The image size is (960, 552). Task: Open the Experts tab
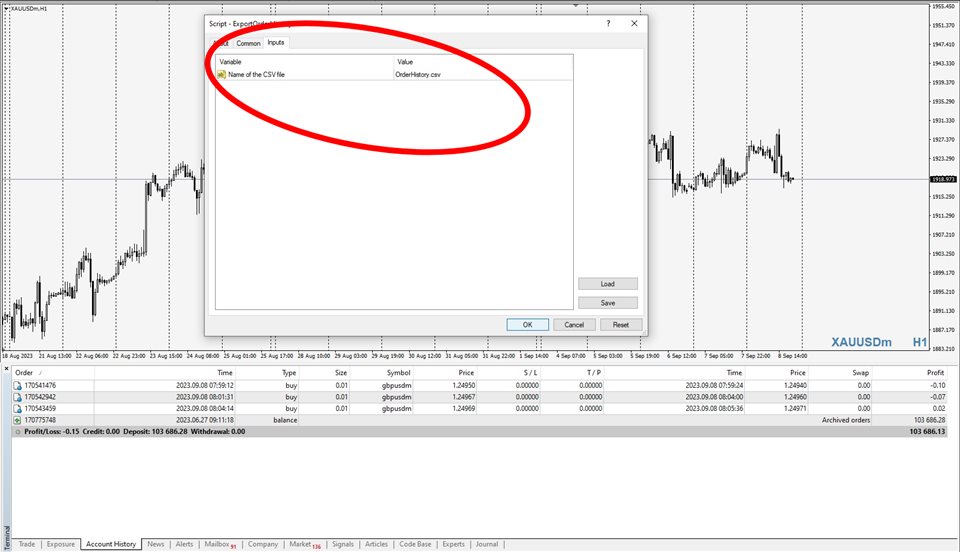(x=453, y=544)
